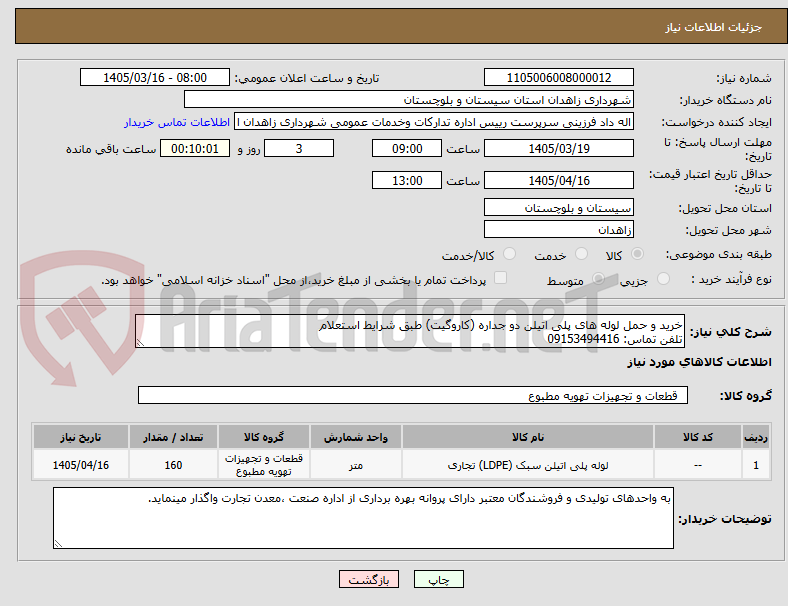Screen dimensions: 788x606
Task: Select the کالا/خدمت radio button
Action: tap(510, 254)
